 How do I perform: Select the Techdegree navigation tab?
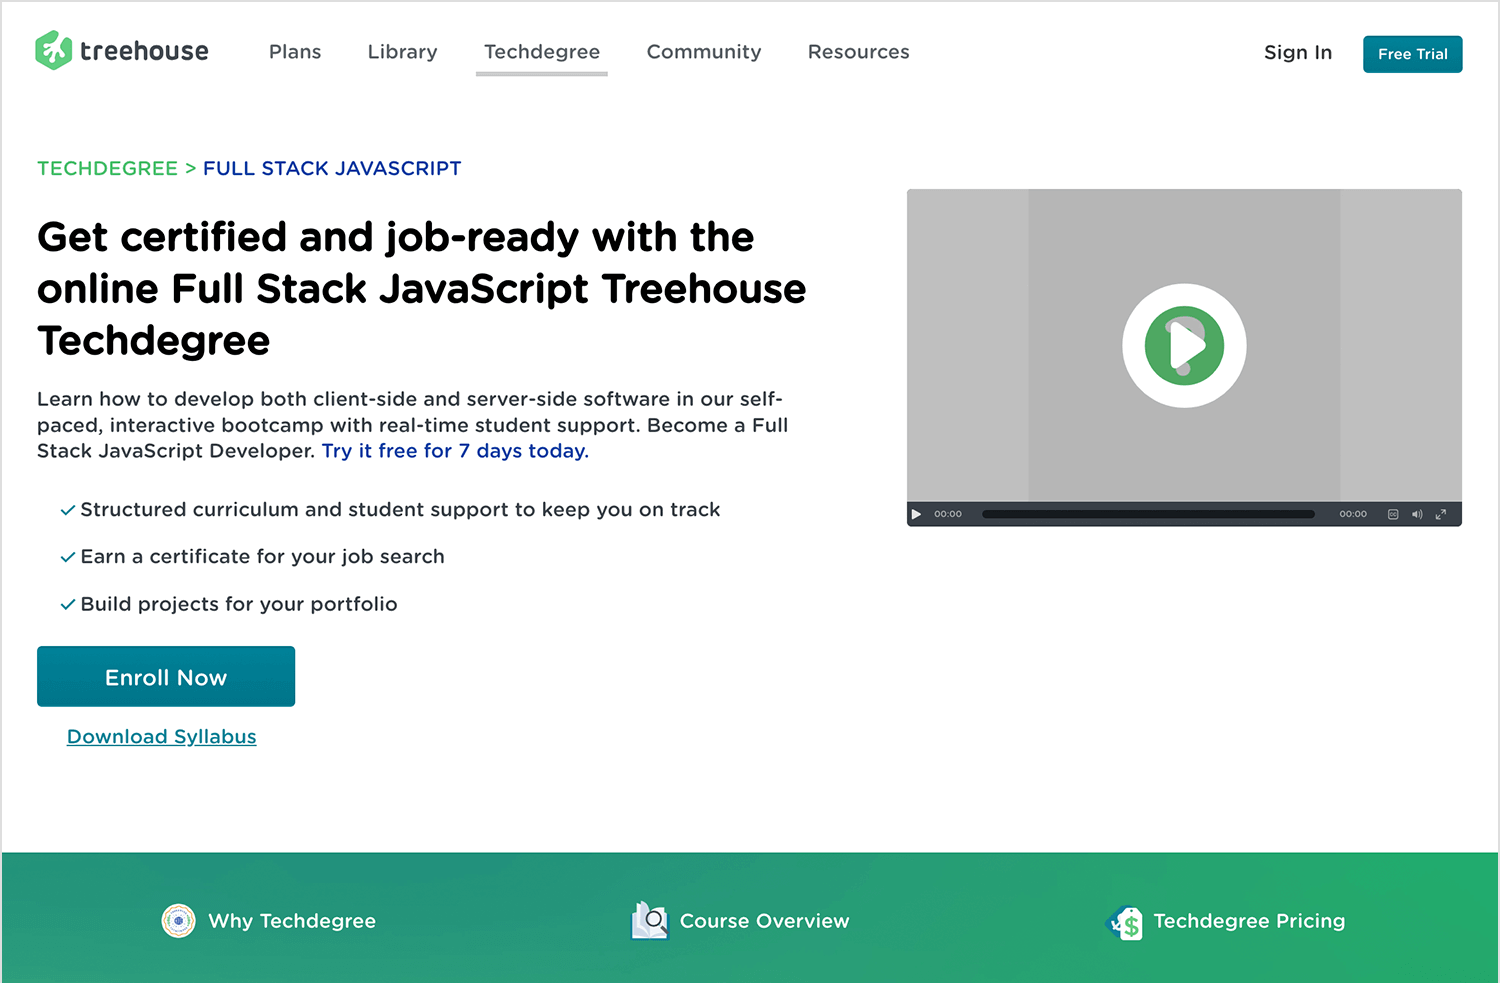pyautogui.click(x=542, y=52)
